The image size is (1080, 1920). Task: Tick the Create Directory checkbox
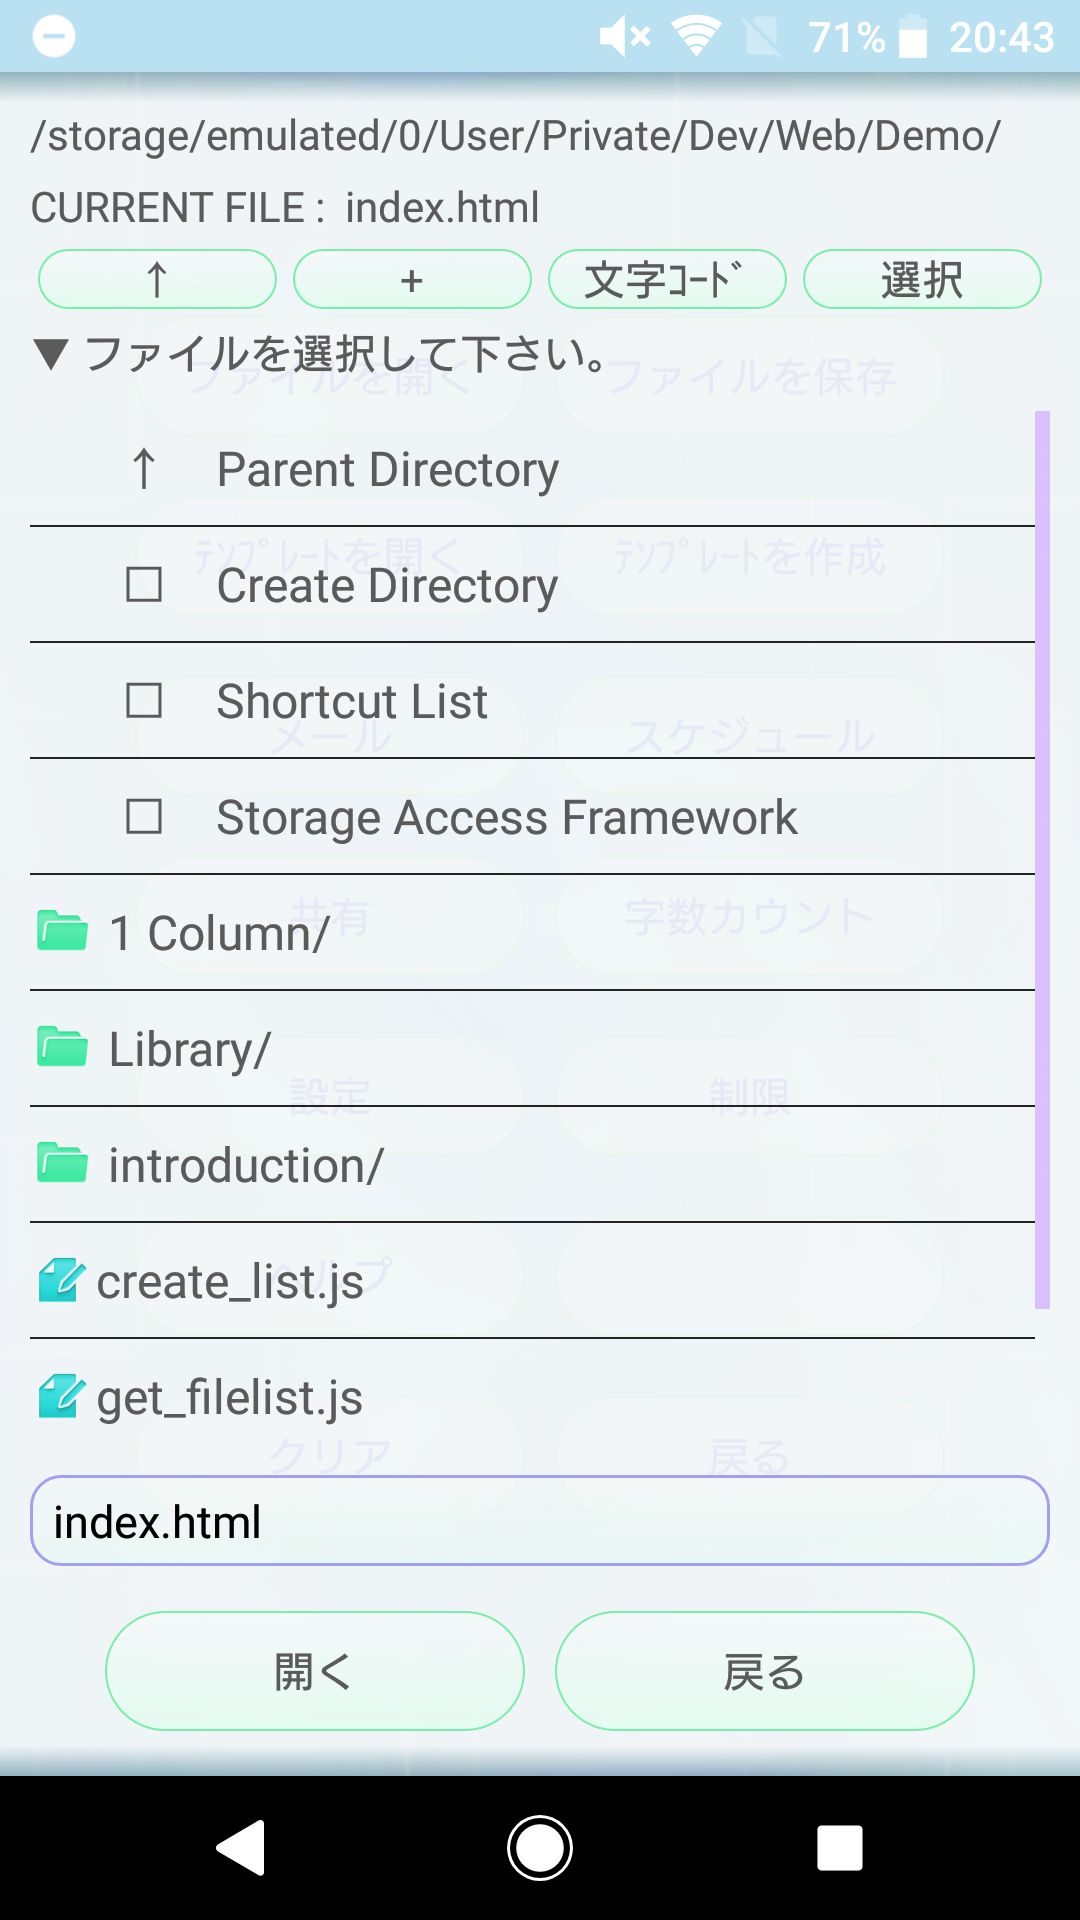click(x=144, y=584)
